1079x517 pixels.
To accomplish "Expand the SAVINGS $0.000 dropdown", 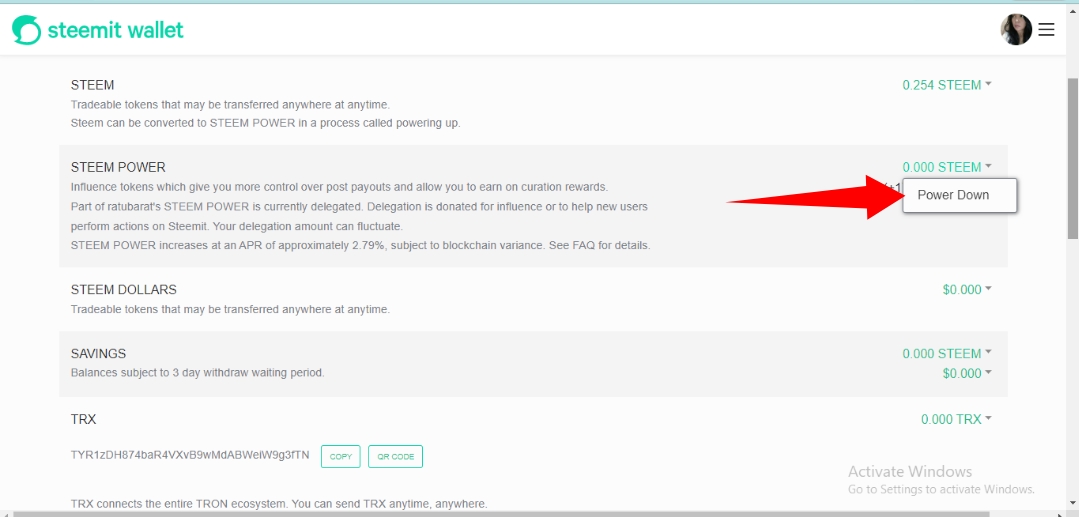I will pos(967,374).
